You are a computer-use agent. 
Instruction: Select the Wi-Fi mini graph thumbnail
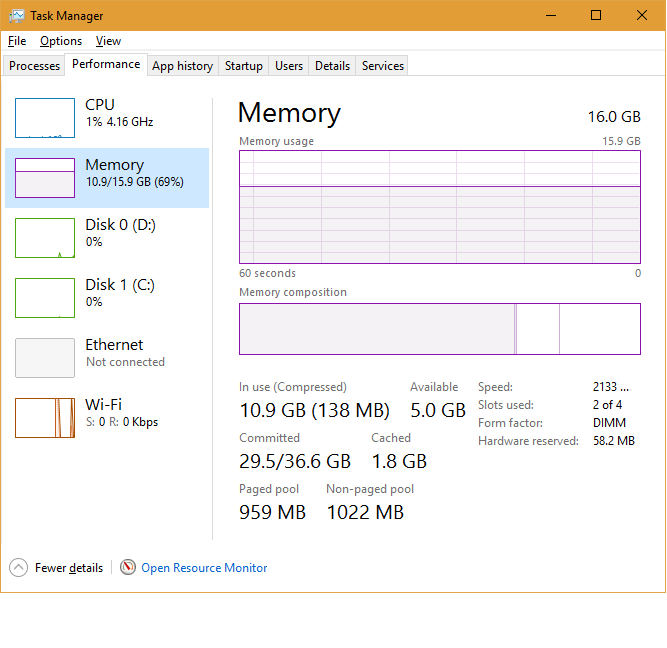(45, 418)
